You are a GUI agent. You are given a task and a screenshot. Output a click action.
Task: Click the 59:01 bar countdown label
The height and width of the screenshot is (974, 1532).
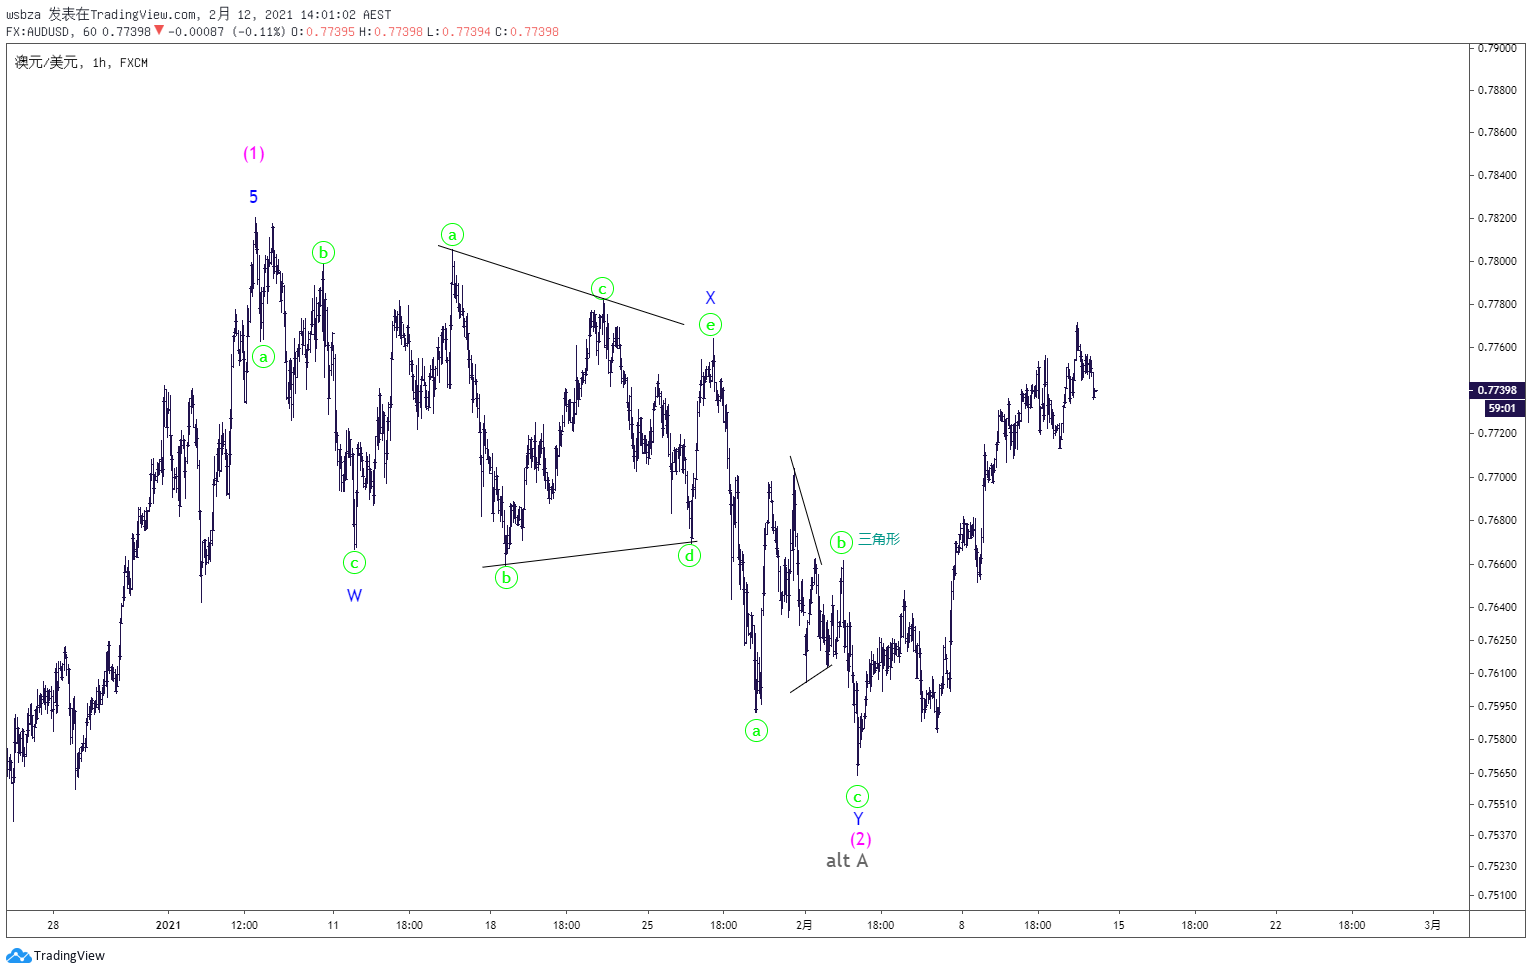(1502, 408)
